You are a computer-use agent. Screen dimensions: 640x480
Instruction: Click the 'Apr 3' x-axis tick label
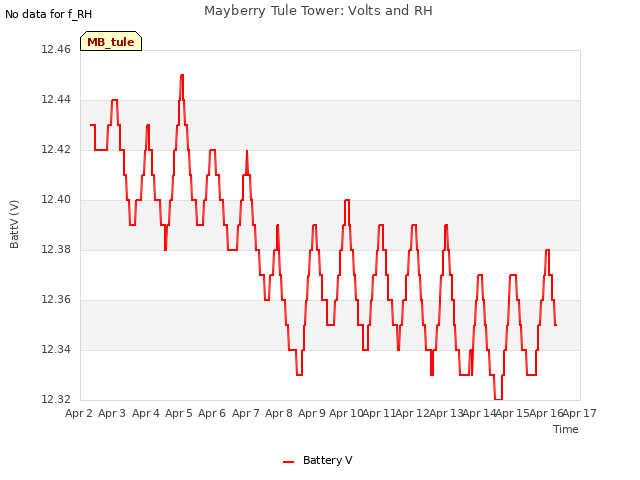pos(112,413)
